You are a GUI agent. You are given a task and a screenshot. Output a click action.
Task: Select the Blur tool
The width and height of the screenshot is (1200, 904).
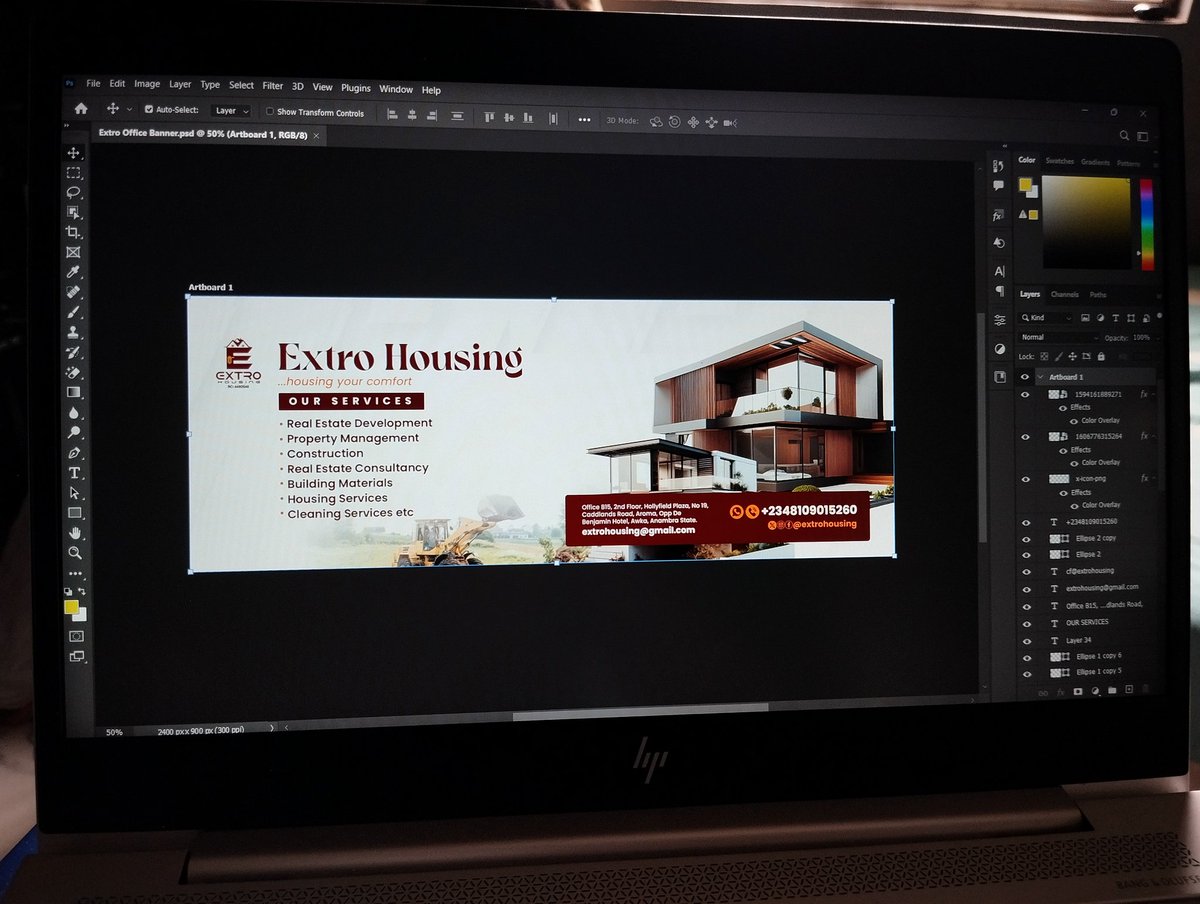pyautogui.click(x=74, y=412)
